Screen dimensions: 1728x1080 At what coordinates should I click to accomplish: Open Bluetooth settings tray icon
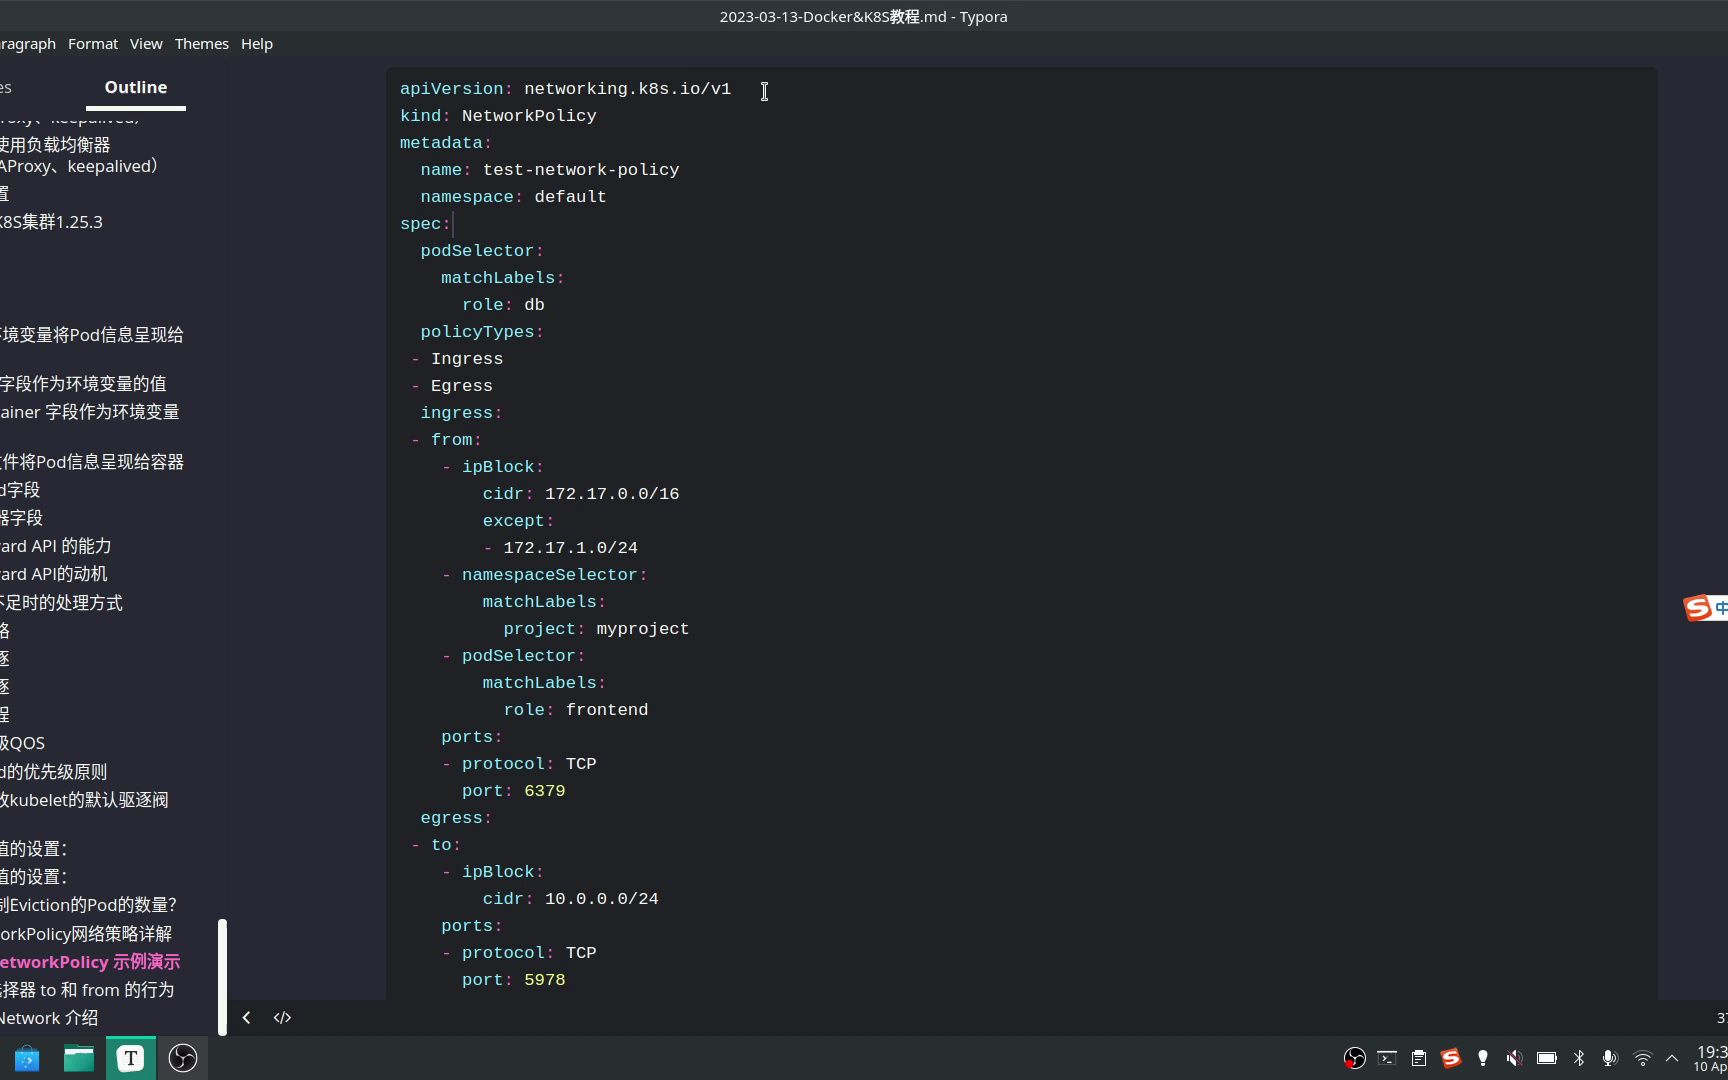pos(1579,1058)
